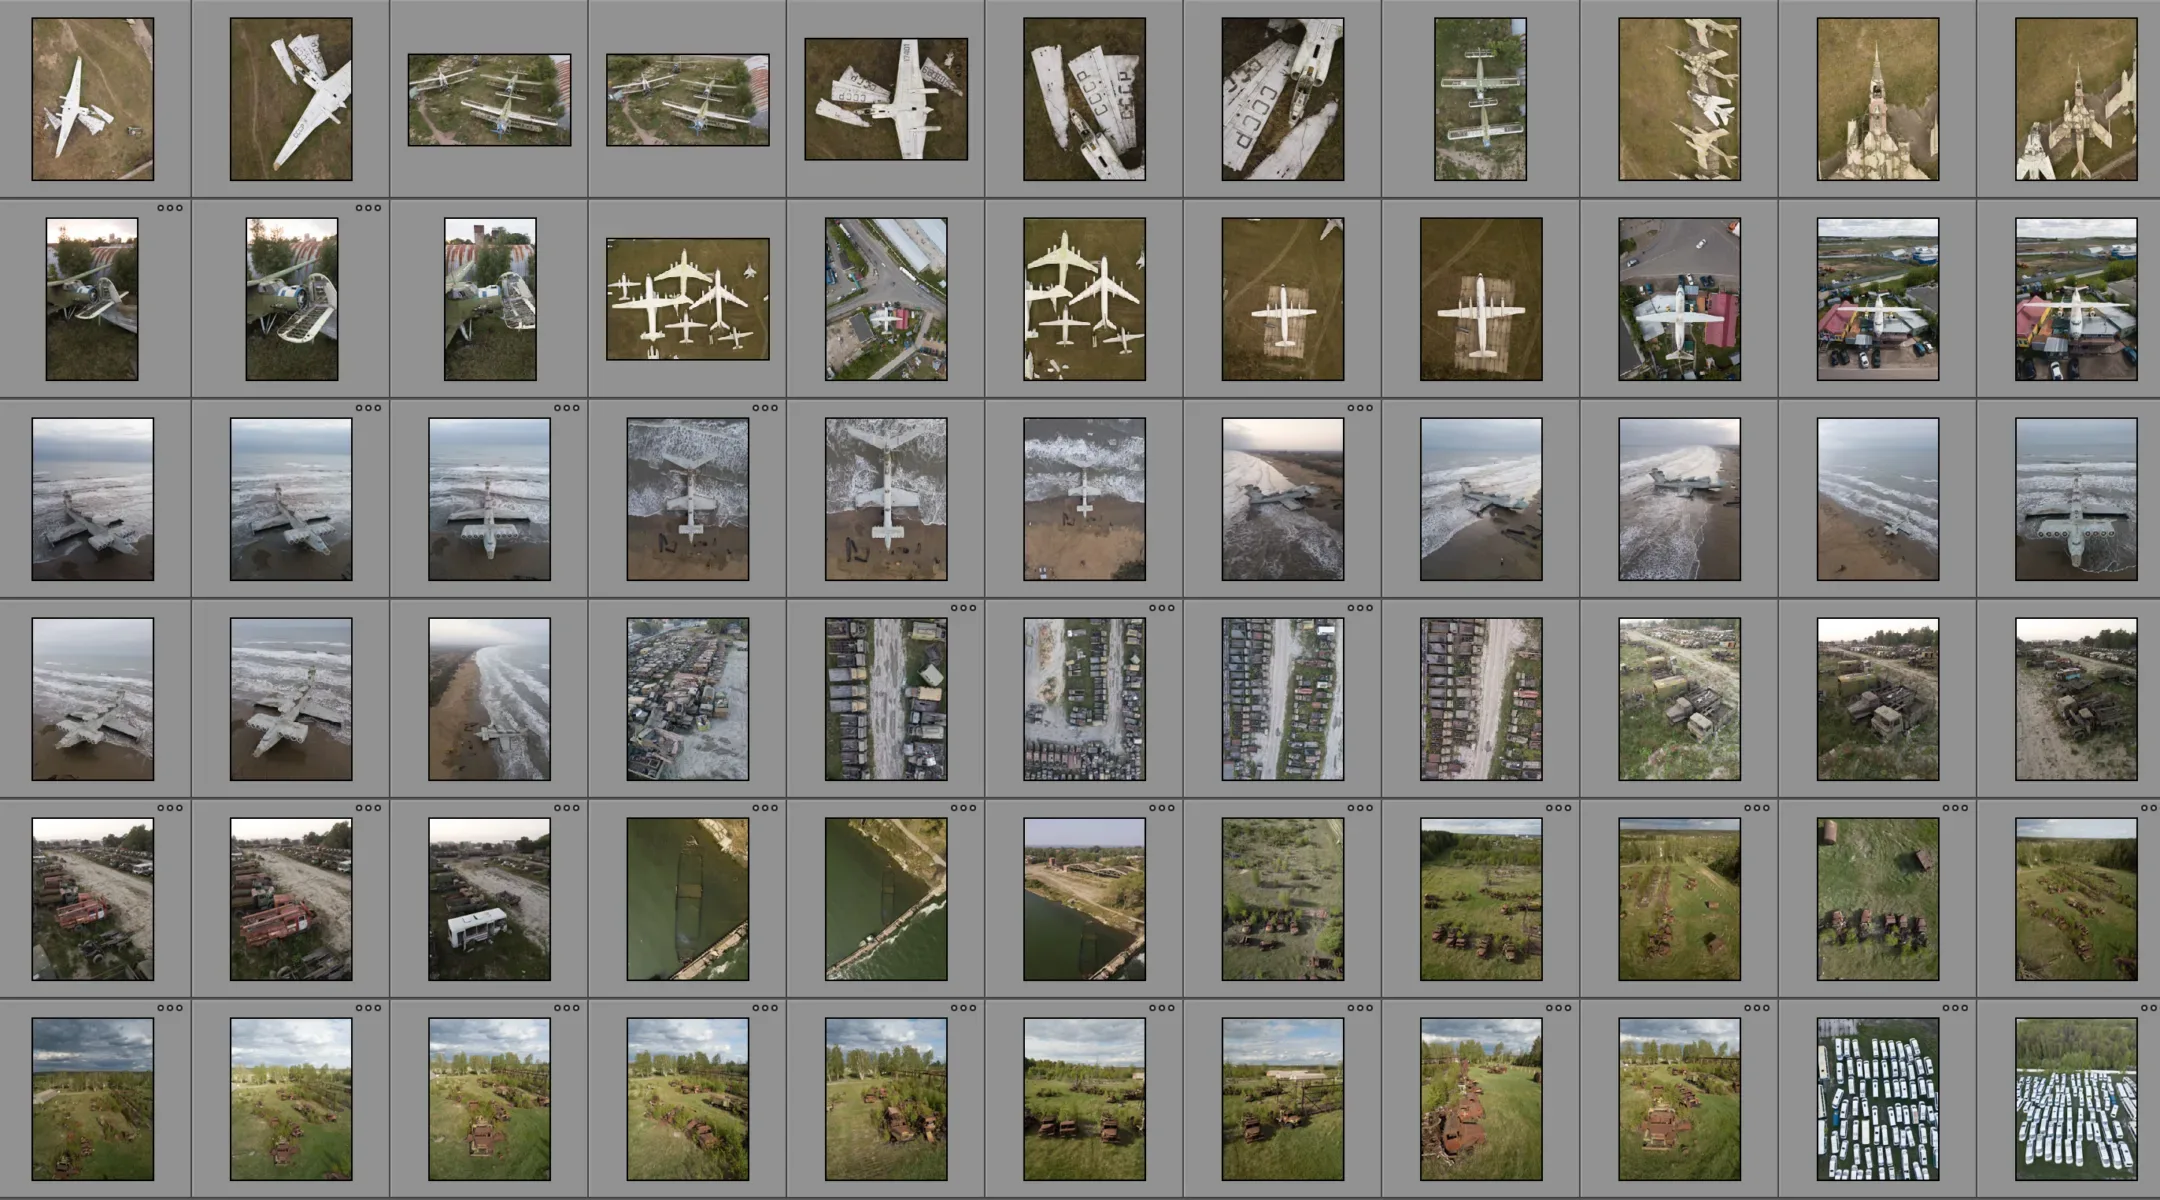Click the three-dot badge on the top-down rusty trucks with sheds thumbnail
The height and width of the screenshot is (1200, 2160).
coord(1955,808)
